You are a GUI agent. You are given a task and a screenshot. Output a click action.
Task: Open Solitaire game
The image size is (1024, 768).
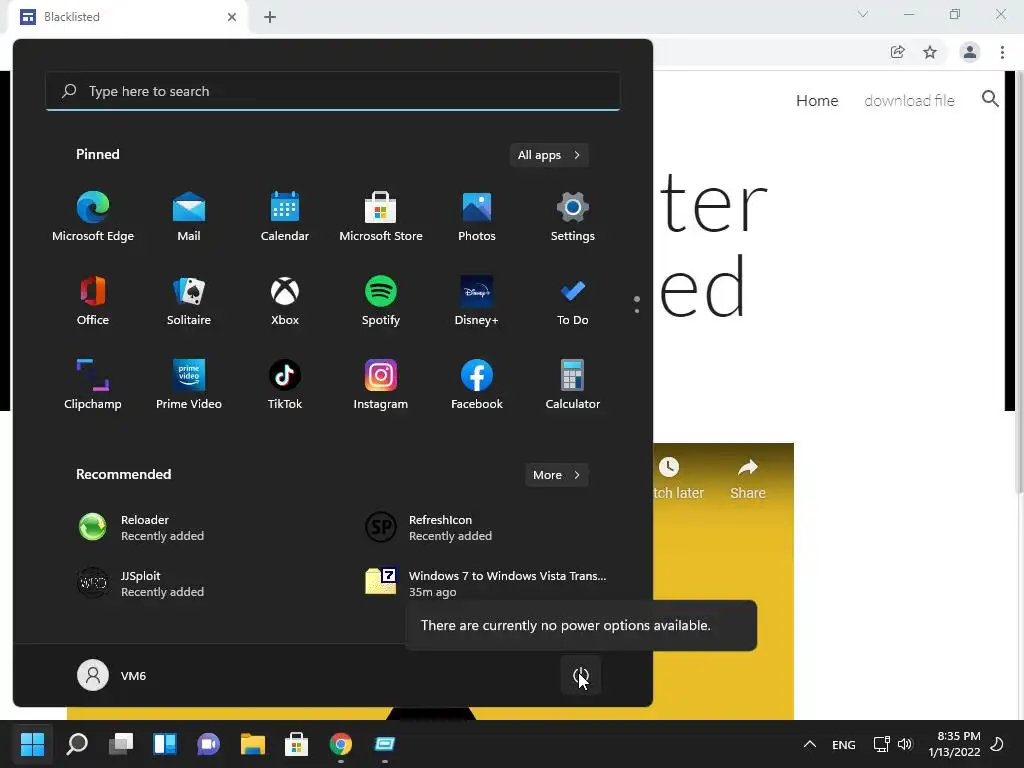coord(189,300)
